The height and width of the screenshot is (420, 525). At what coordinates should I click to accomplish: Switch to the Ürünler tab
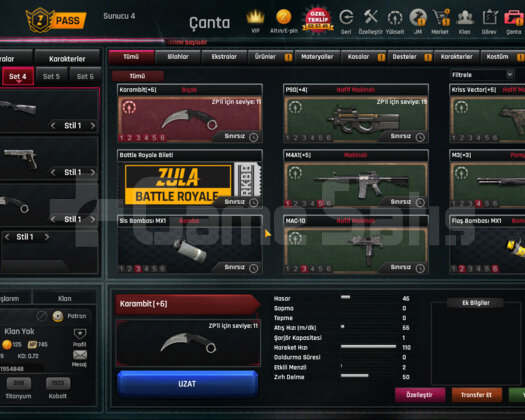(271, 57)
